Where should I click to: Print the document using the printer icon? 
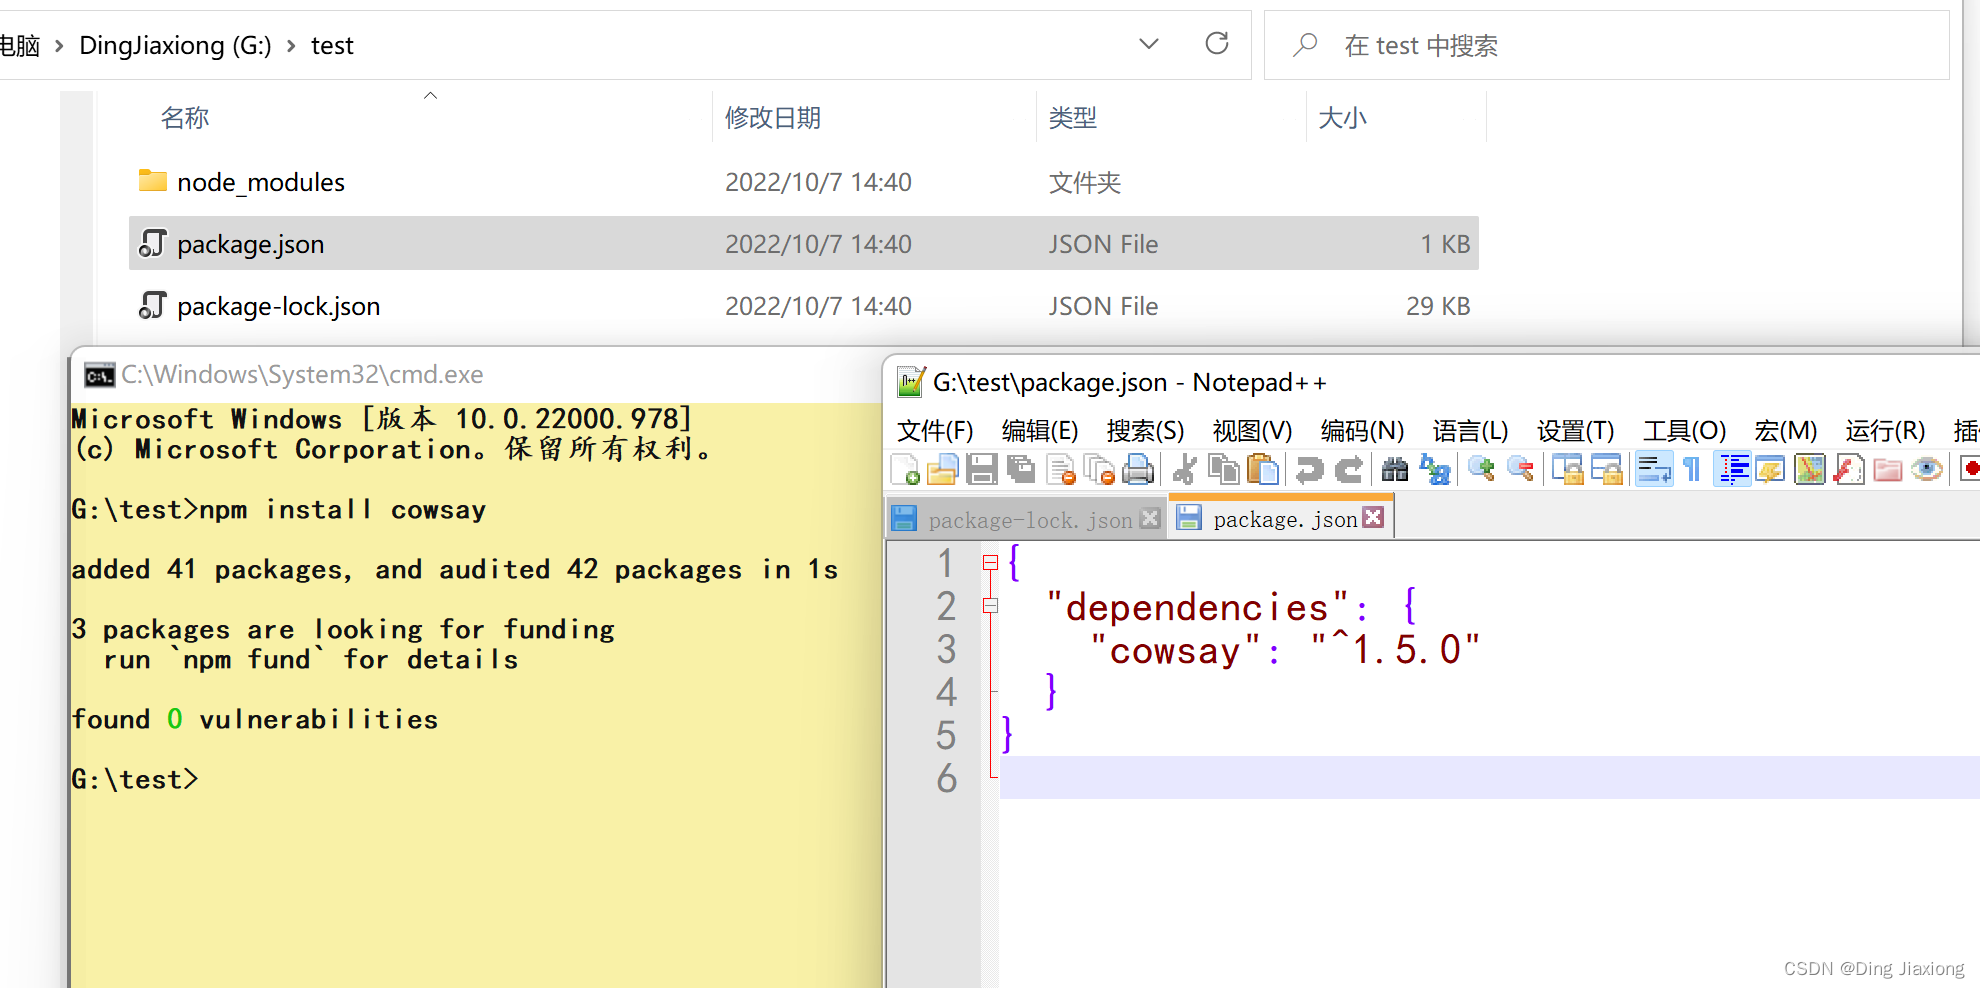[1138, 469]
